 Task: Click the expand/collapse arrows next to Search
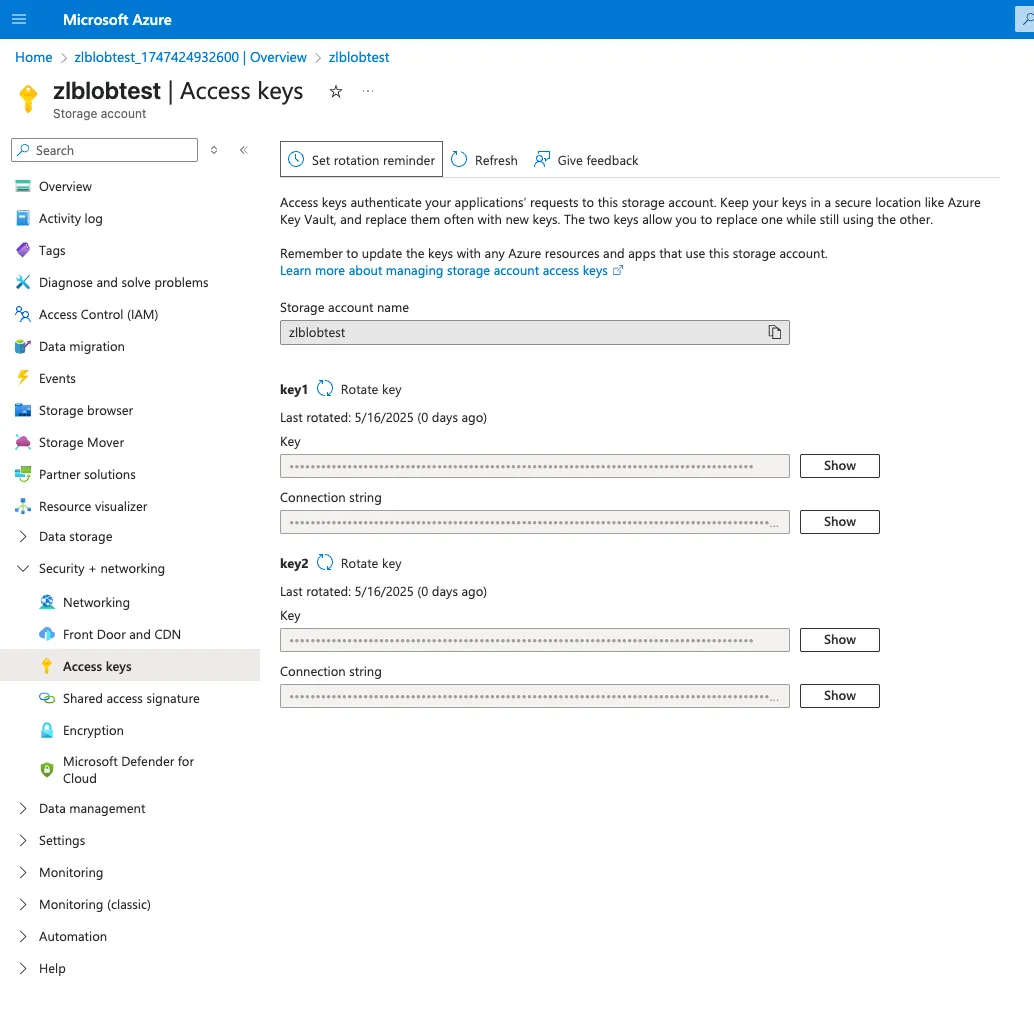[x=214, y=150]
